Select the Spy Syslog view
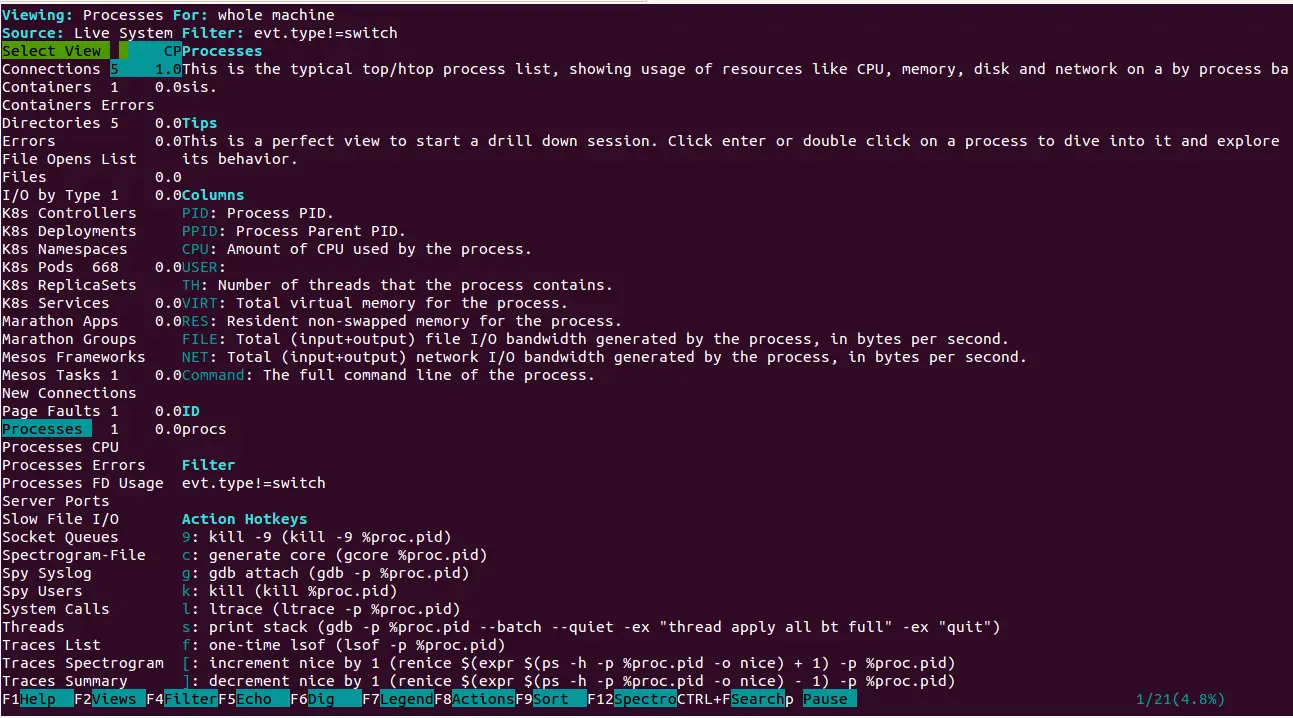The image size is (1293, 718). pyautogui.click(x=47, y=573)
